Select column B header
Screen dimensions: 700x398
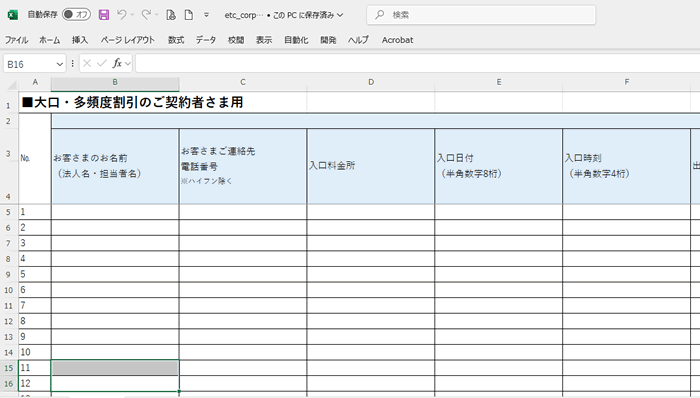point(115,82)
